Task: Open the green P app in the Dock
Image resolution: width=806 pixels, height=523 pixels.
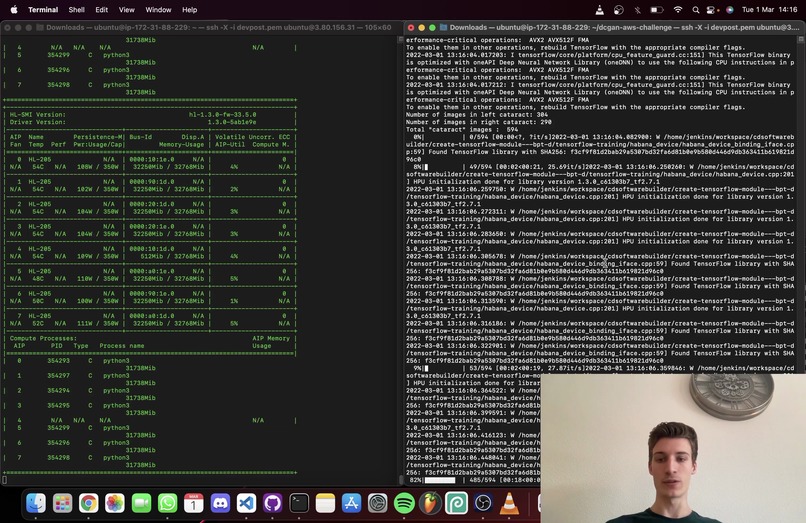Action: pyautogui.click(x=456, y=503)
